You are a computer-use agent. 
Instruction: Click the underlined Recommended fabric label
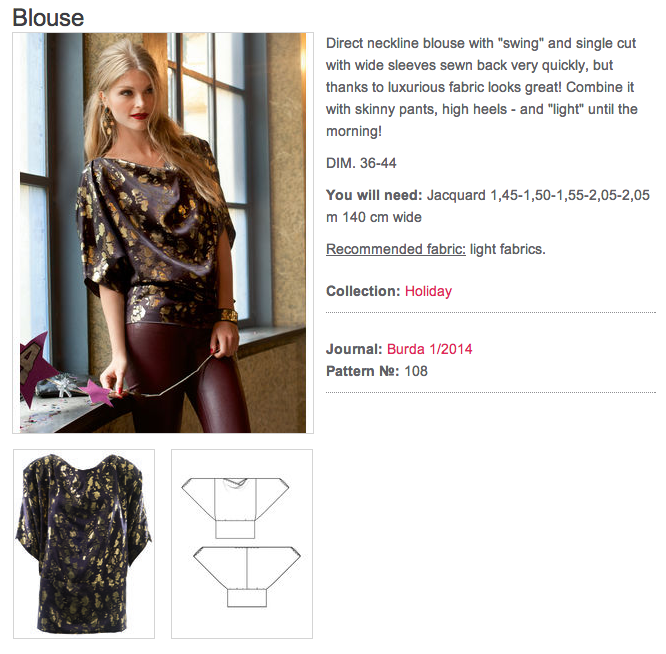(395, 249)
